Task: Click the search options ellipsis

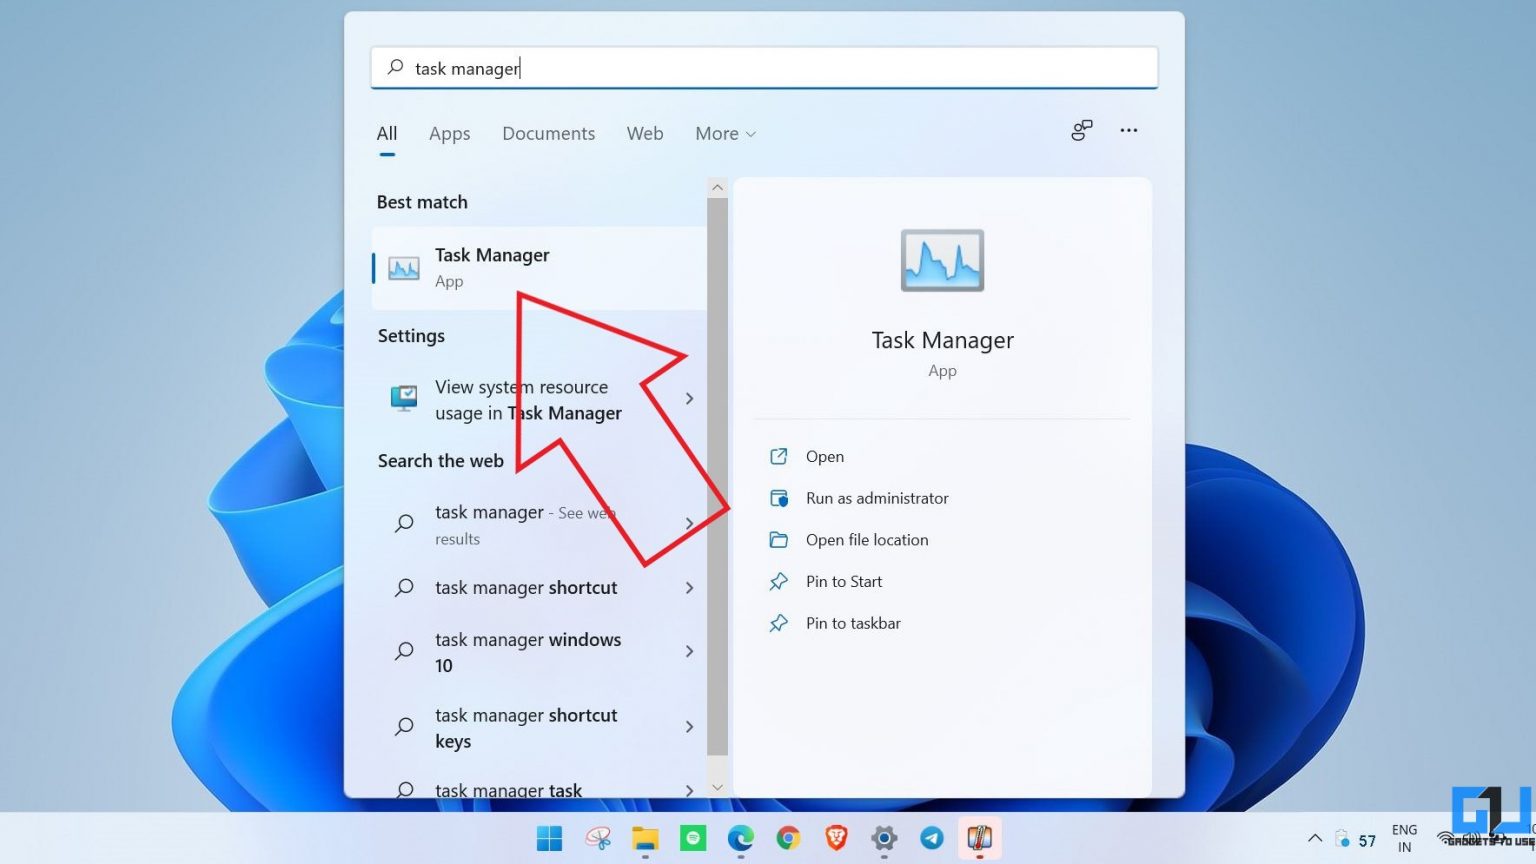Action: pyautogui.click(x=1129, y=131)
